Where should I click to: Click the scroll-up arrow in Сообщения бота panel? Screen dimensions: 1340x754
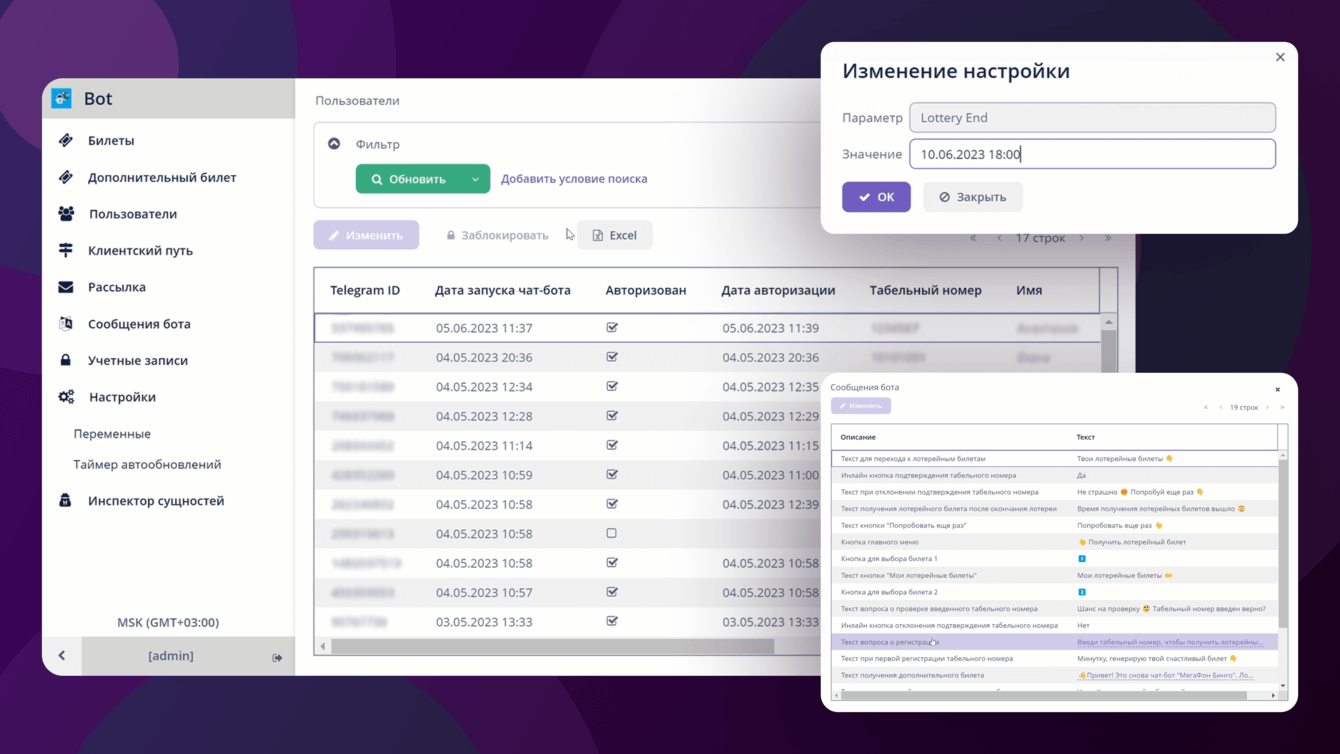point(1282,456)
